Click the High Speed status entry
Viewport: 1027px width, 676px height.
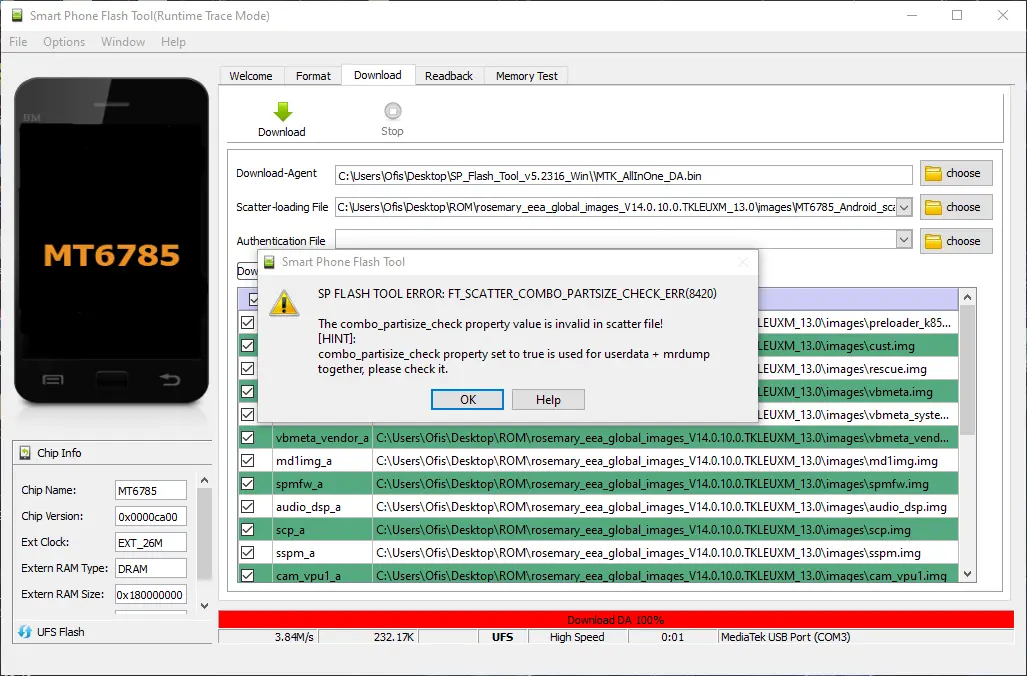click(577, 637)
